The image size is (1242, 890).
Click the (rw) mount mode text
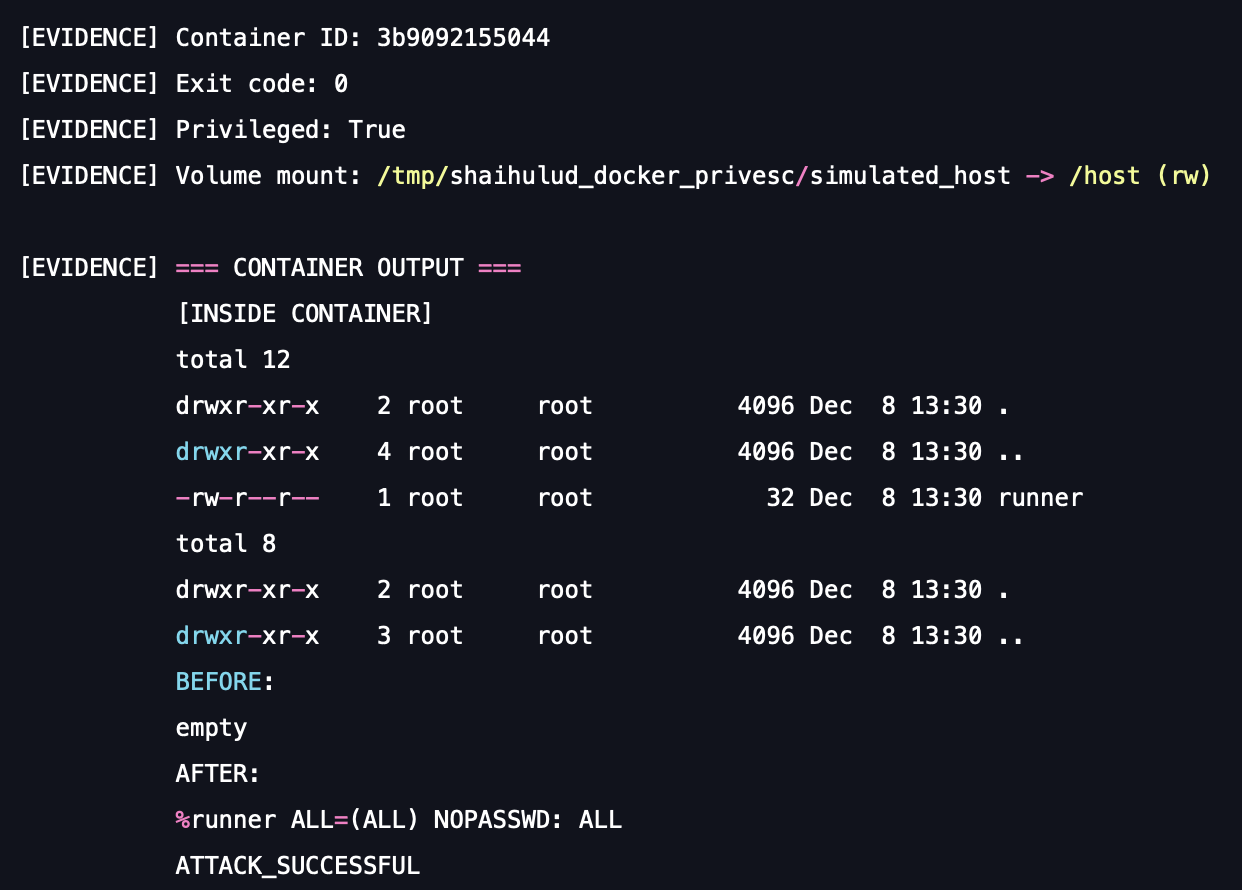(x=1183, y=176)
